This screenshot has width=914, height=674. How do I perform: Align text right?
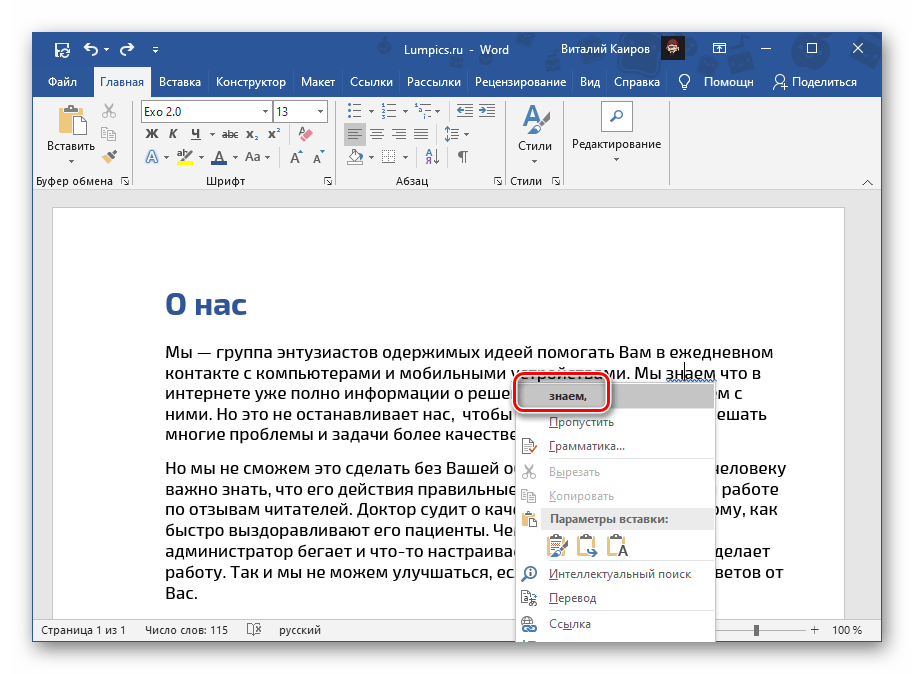[399, 135]
